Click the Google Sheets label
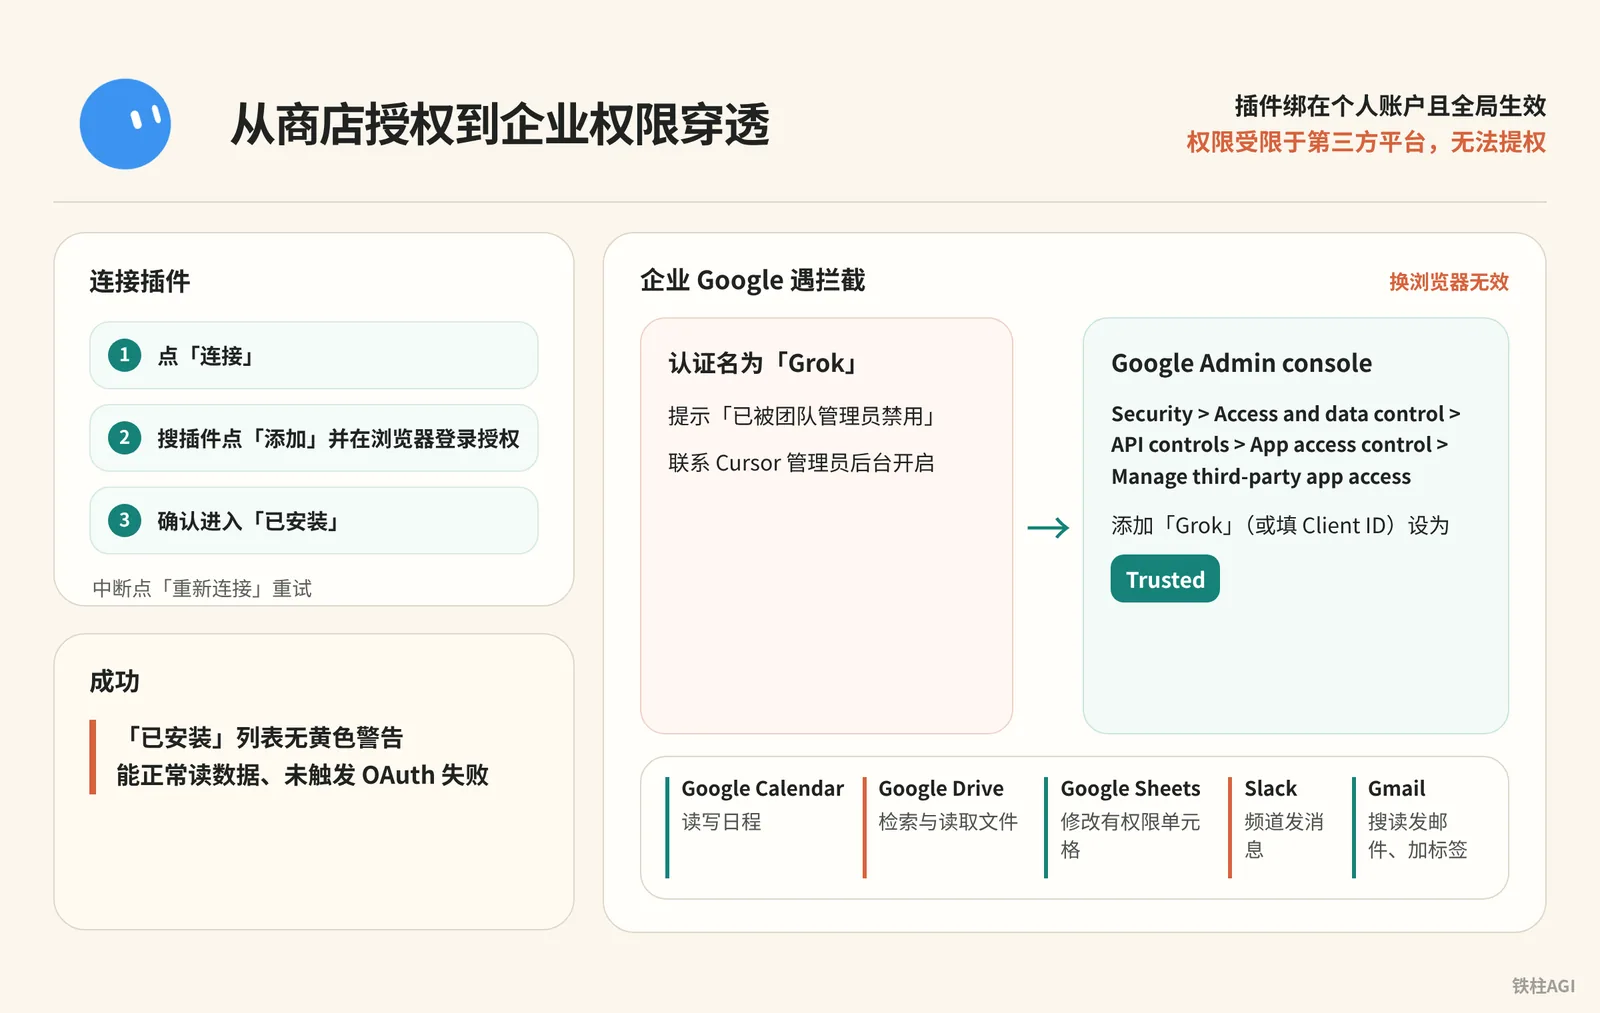Screen dimensions: 1600x1013 [1130, 789]
